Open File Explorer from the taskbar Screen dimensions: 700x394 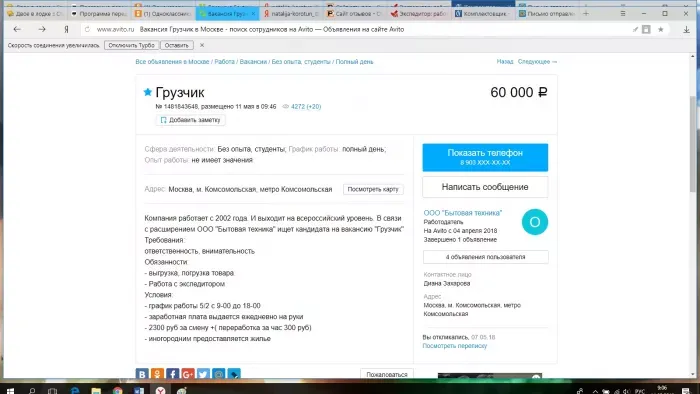coord(96,390)
